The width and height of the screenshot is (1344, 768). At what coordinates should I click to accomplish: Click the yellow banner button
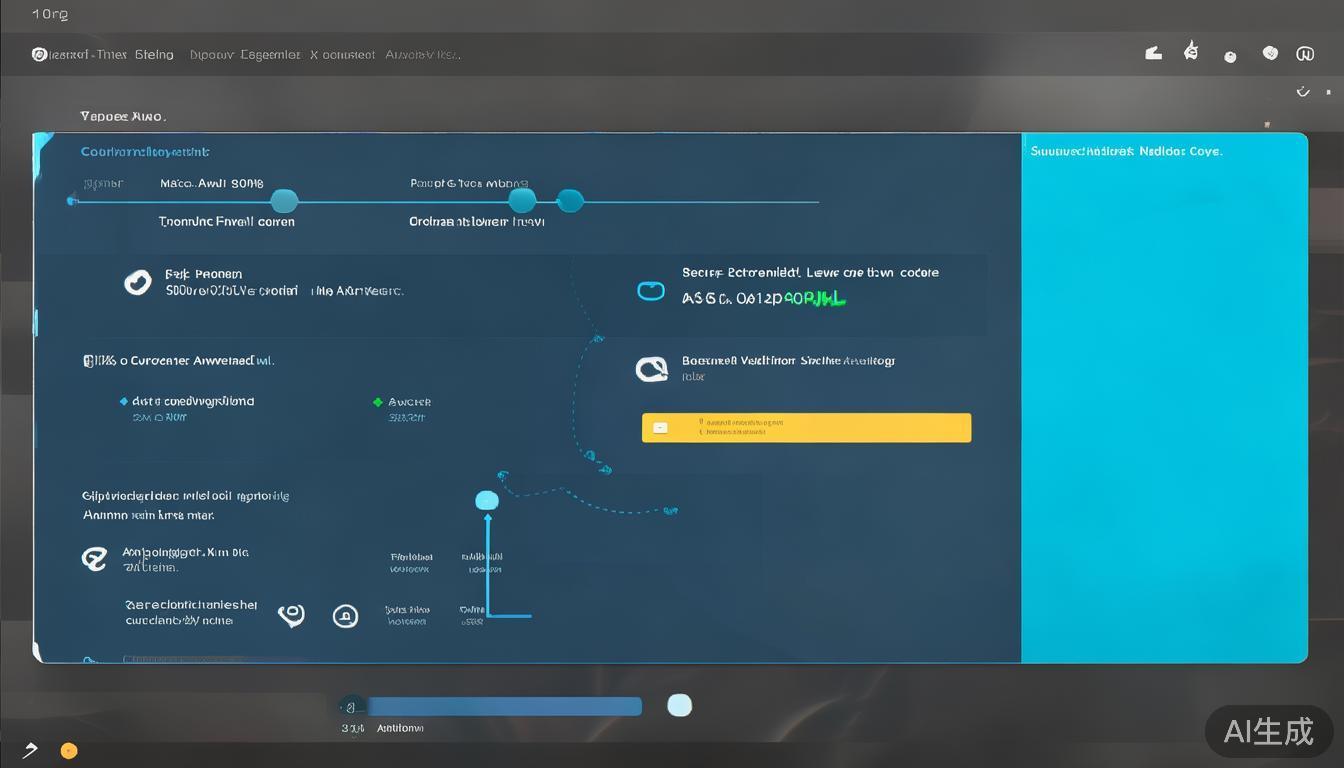(x=806, y=427)
